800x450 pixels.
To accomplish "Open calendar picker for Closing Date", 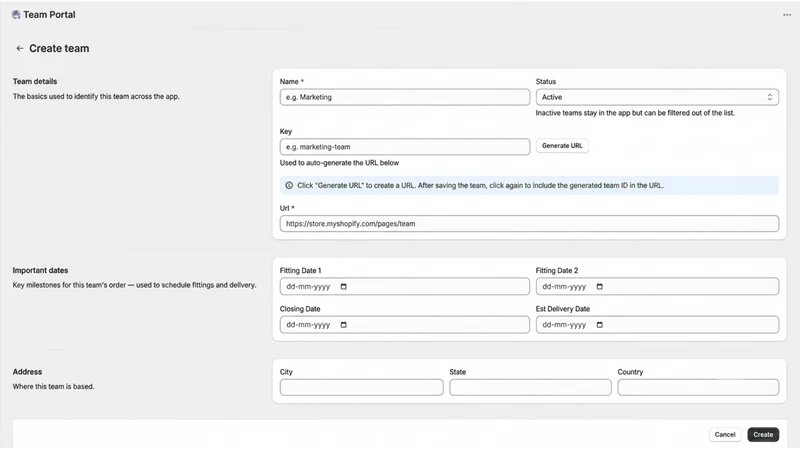I will (343, 325).
